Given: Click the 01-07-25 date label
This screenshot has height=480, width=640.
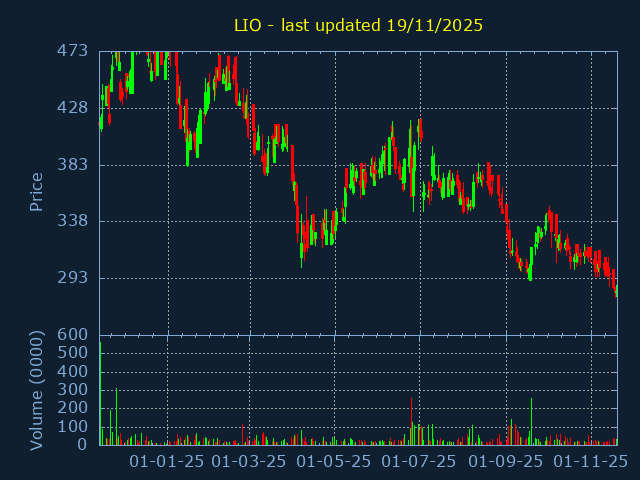Looking at the screenshot, I should 418,462.
